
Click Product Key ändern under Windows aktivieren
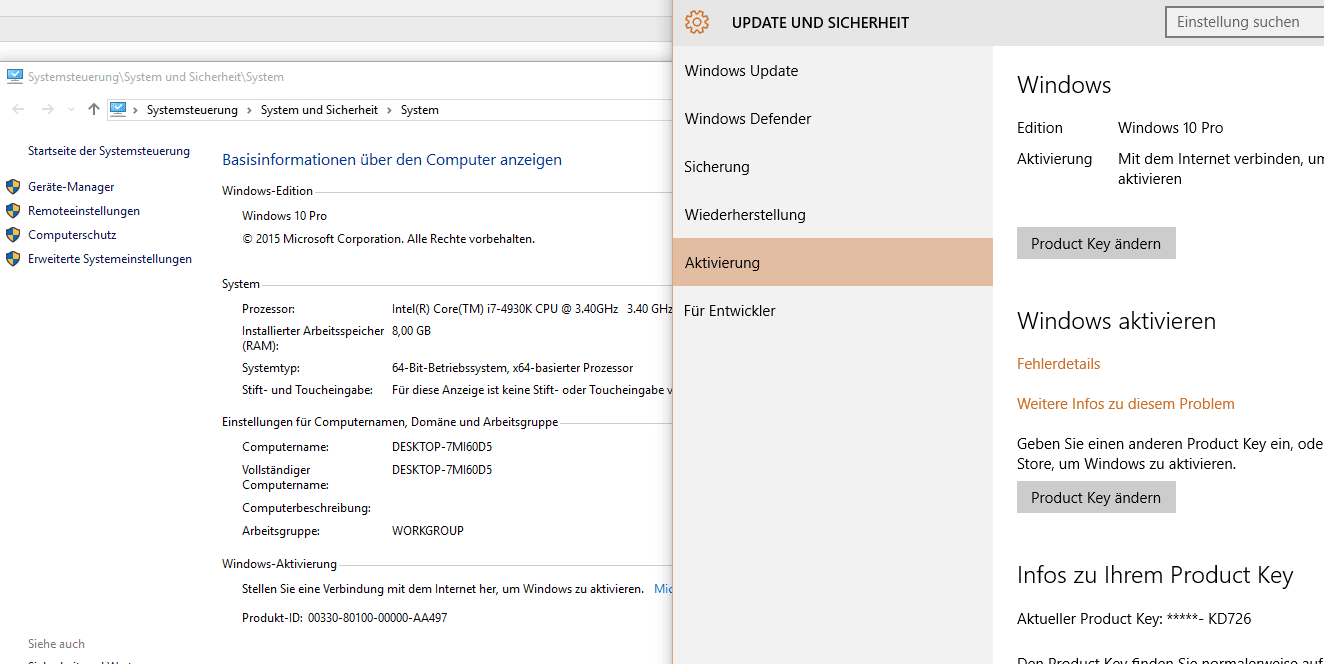tap(1096, 497)
